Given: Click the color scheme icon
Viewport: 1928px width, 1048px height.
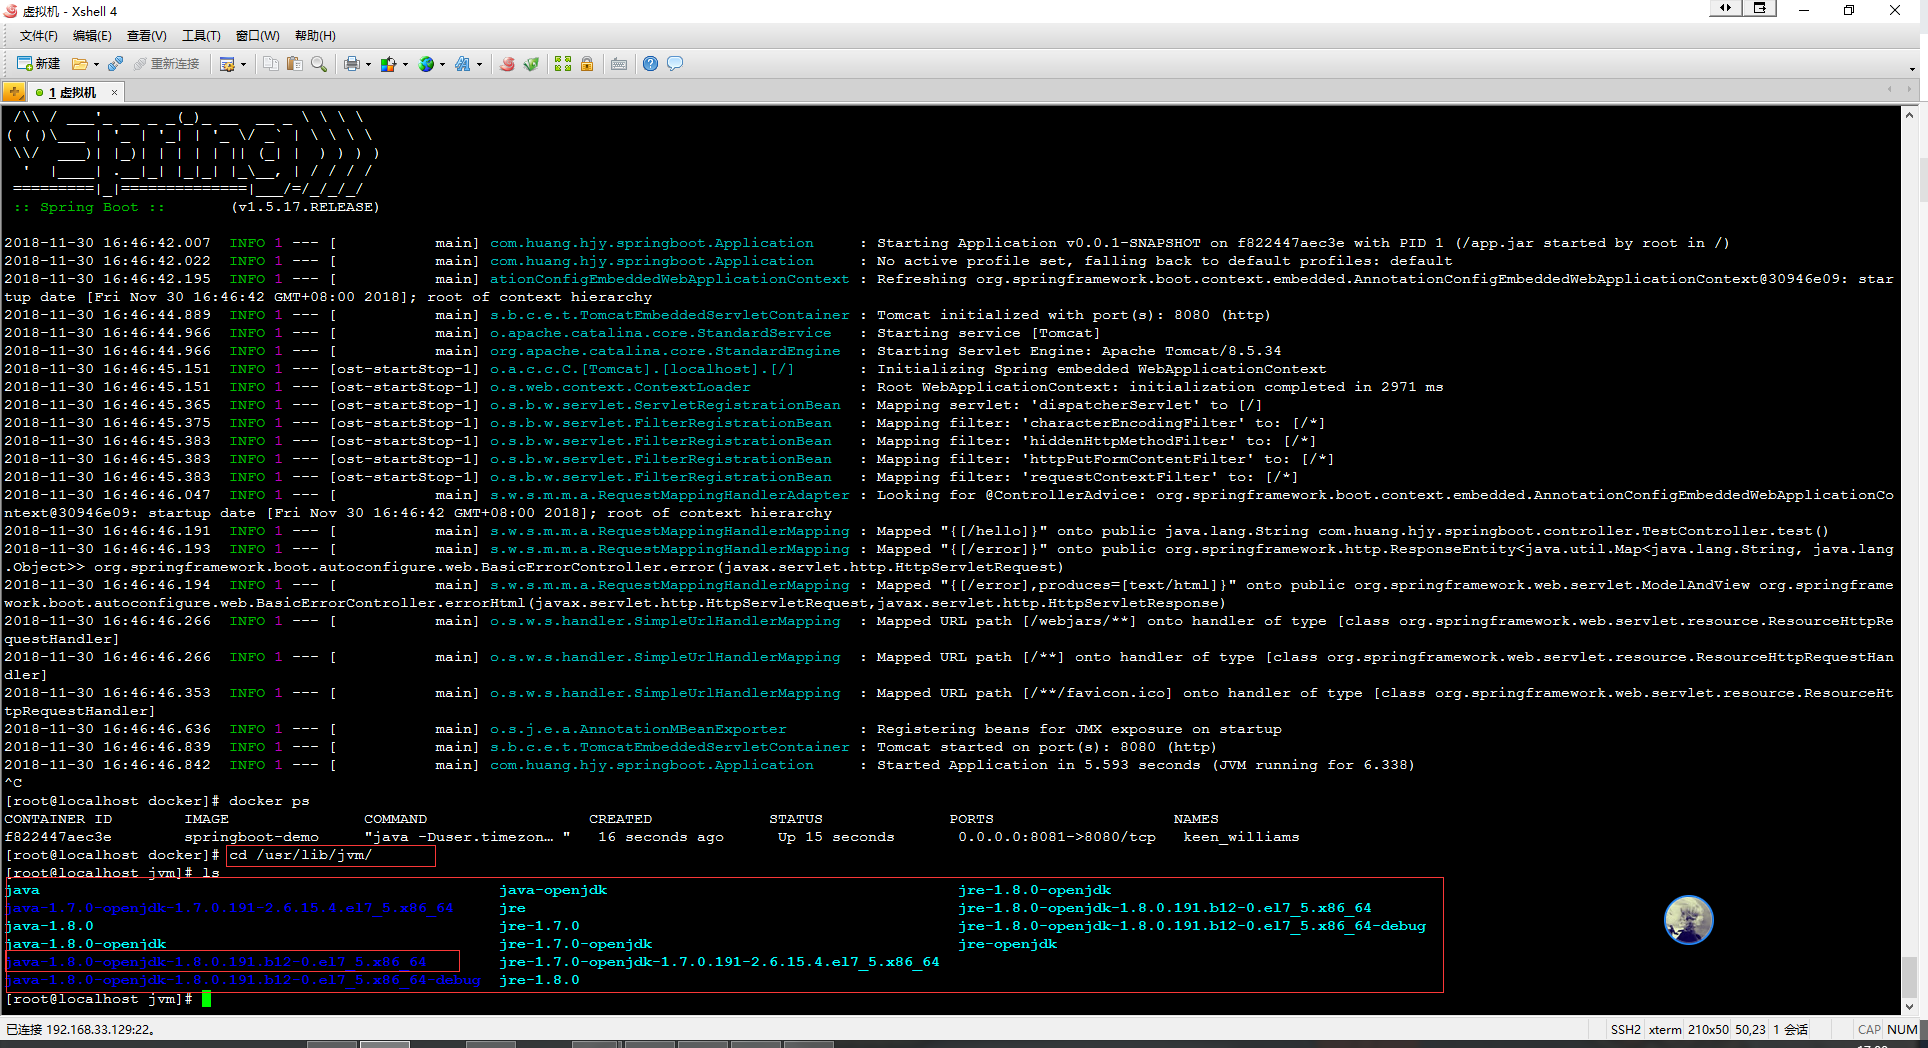Looking at the screenshot, I should (x=388, y=64).
